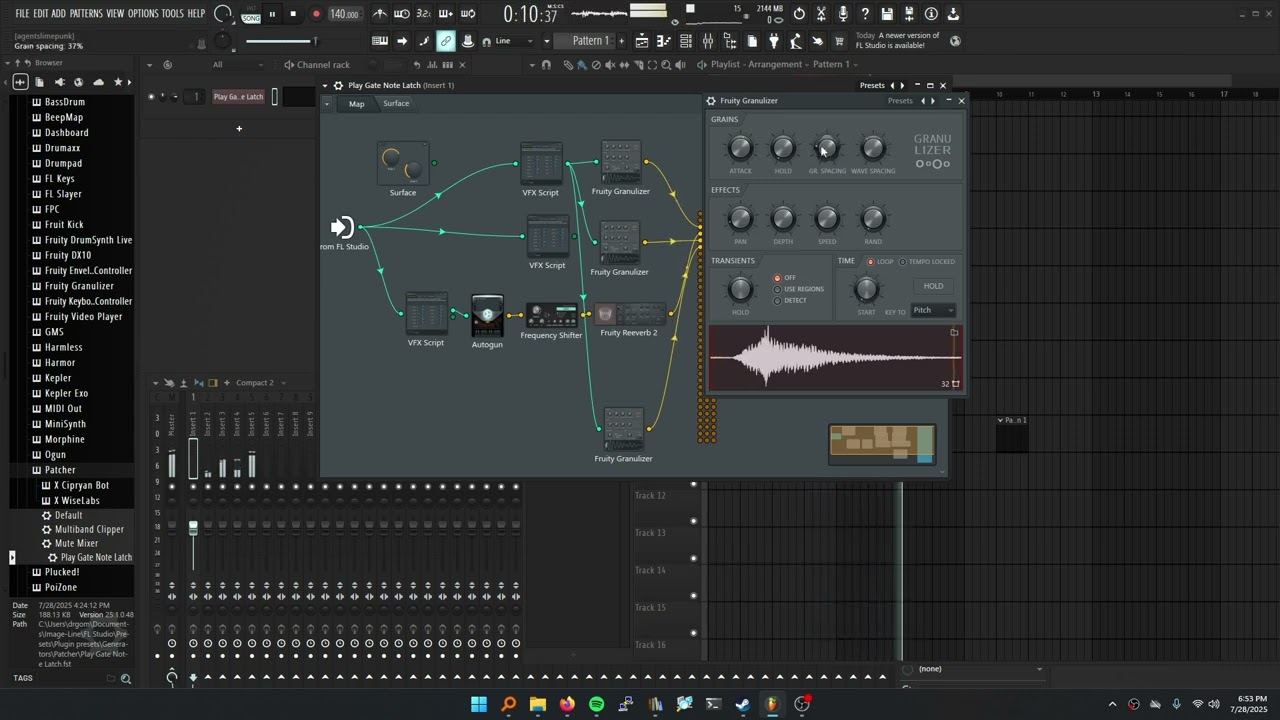
Task: Open Spotify from the taskbar
Action: click(597, 704)
